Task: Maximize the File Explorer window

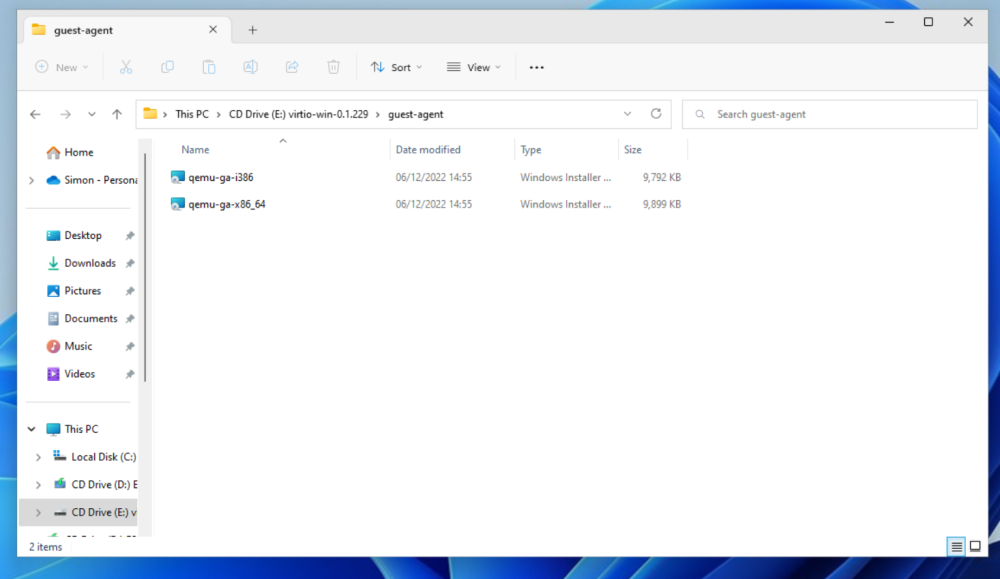Action: click(x=928, y=22)
